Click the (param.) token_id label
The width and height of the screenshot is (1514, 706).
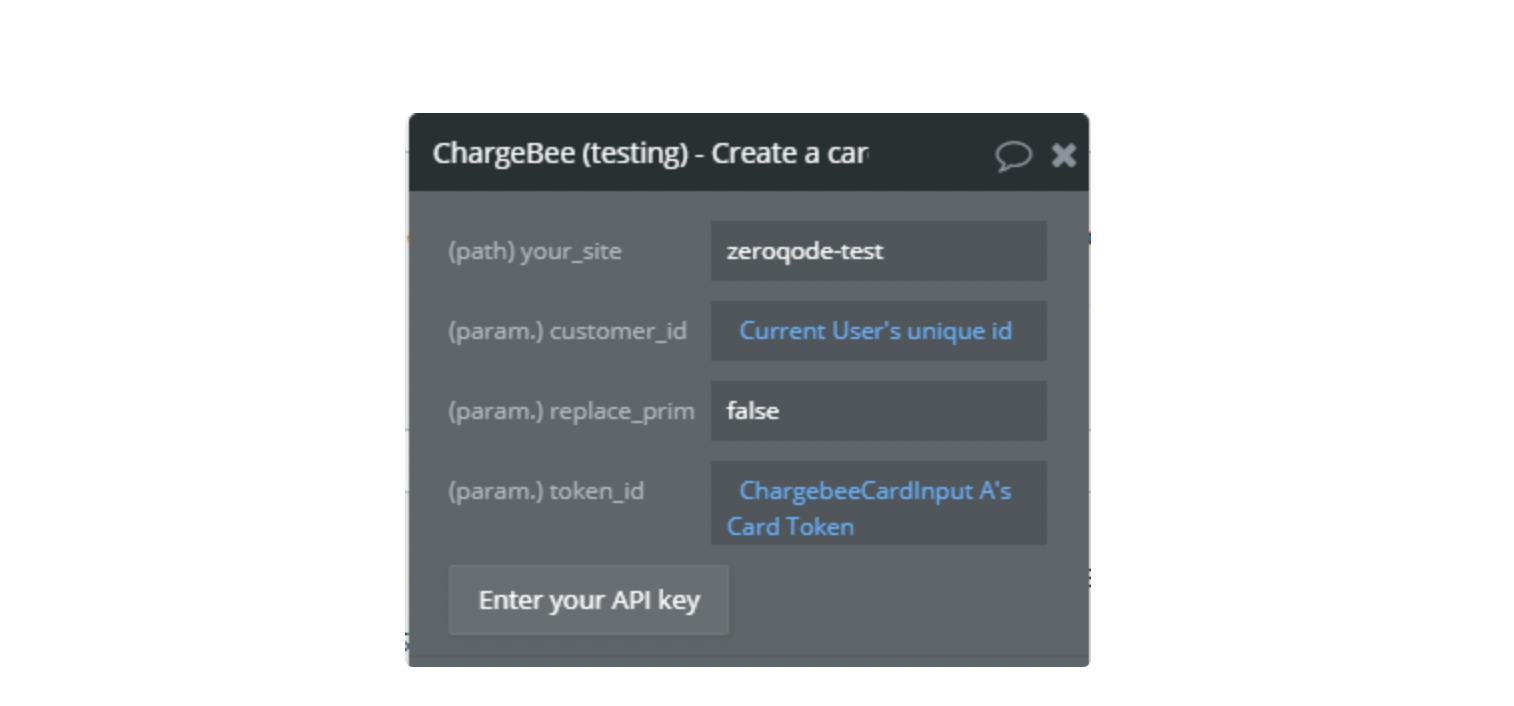pyautogui.click(x=546, y=491)
